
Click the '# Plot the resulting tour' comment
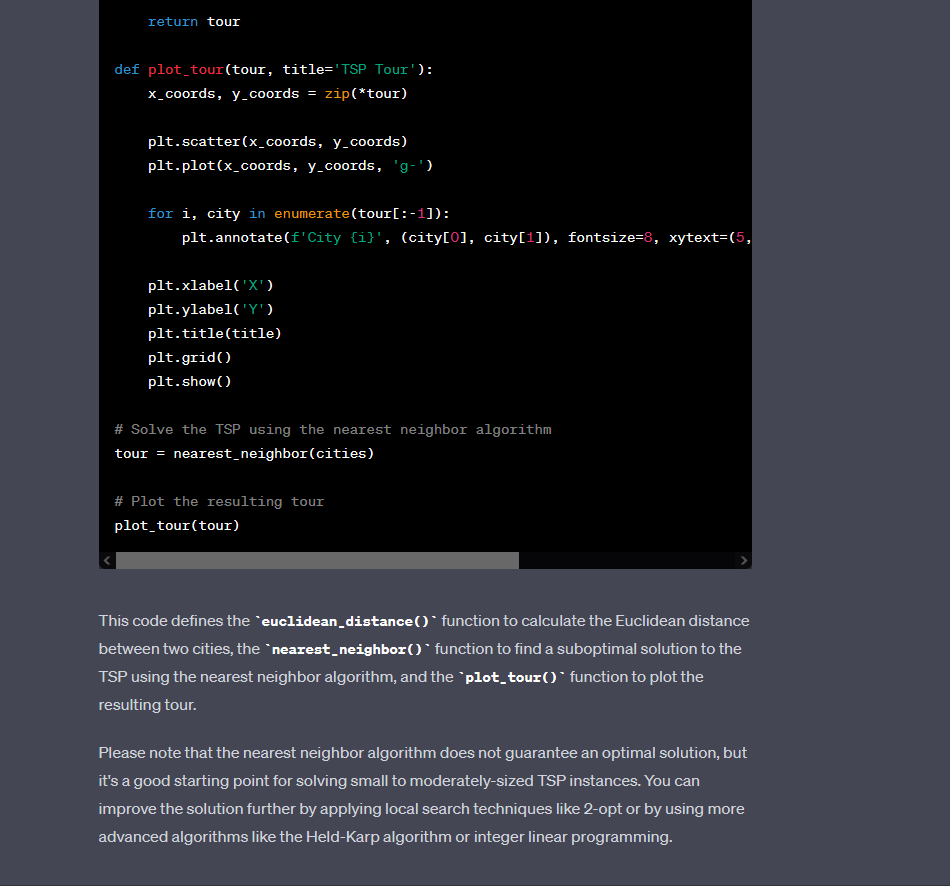[x=219, y=502]
